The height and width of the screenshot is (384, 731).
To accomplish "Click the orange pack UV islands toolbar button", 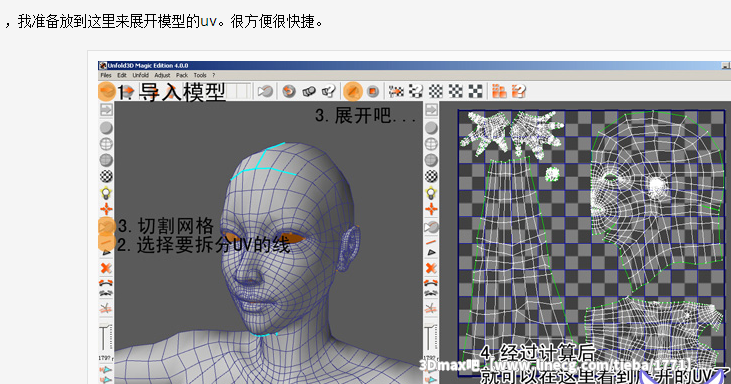I will (x=499, y=91).
